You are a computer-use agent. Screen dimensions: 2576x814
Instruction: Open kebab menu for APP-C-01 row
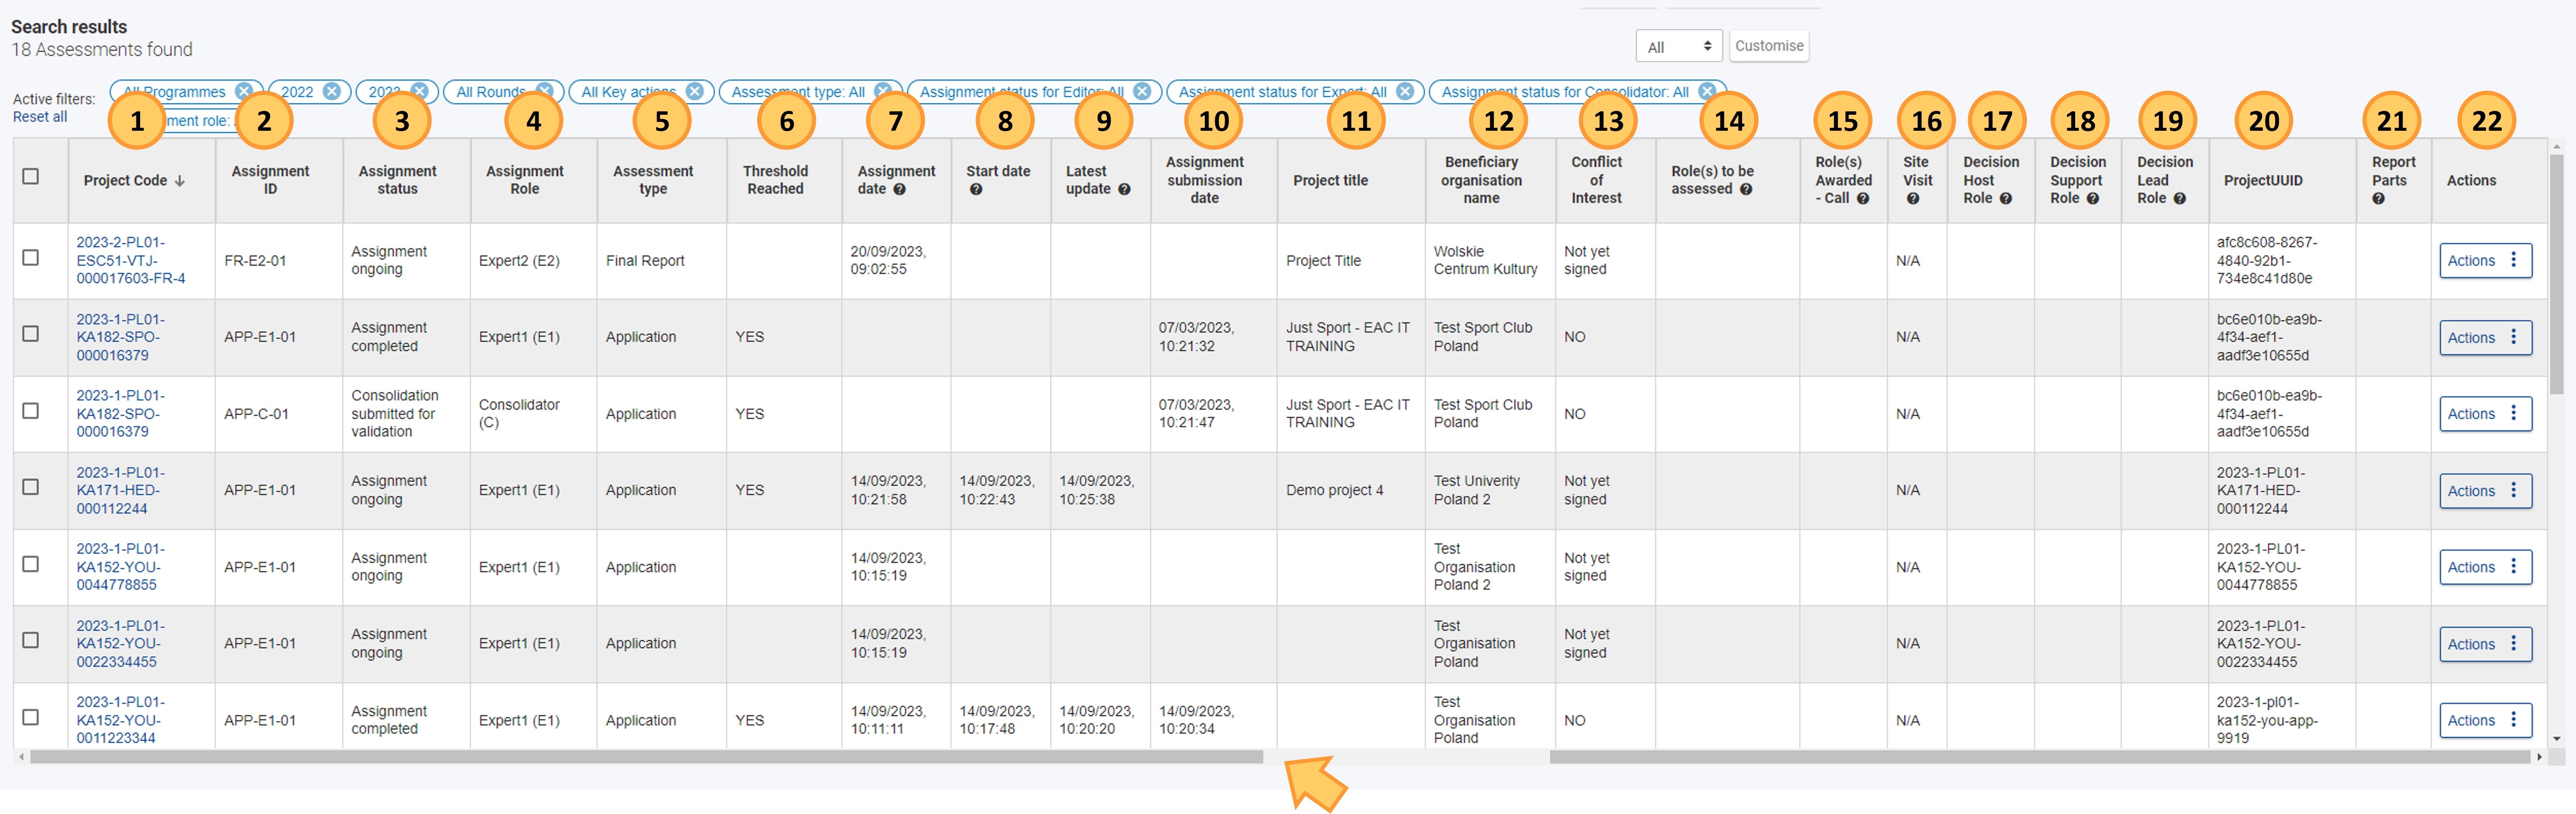[x=2513, y=413]
